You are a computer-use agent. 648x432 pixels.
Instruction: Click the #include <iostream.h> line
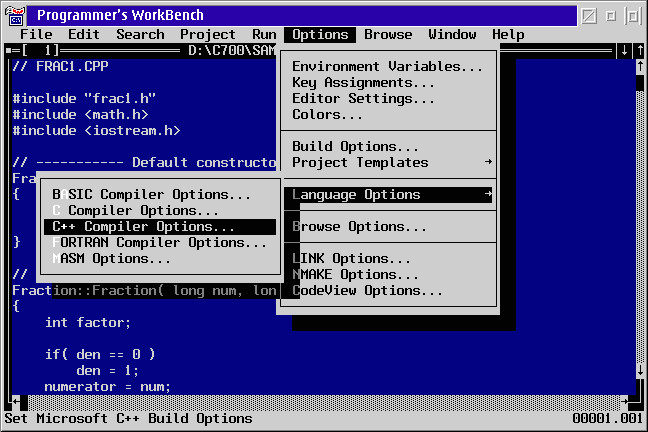click(x=96, y=131)
